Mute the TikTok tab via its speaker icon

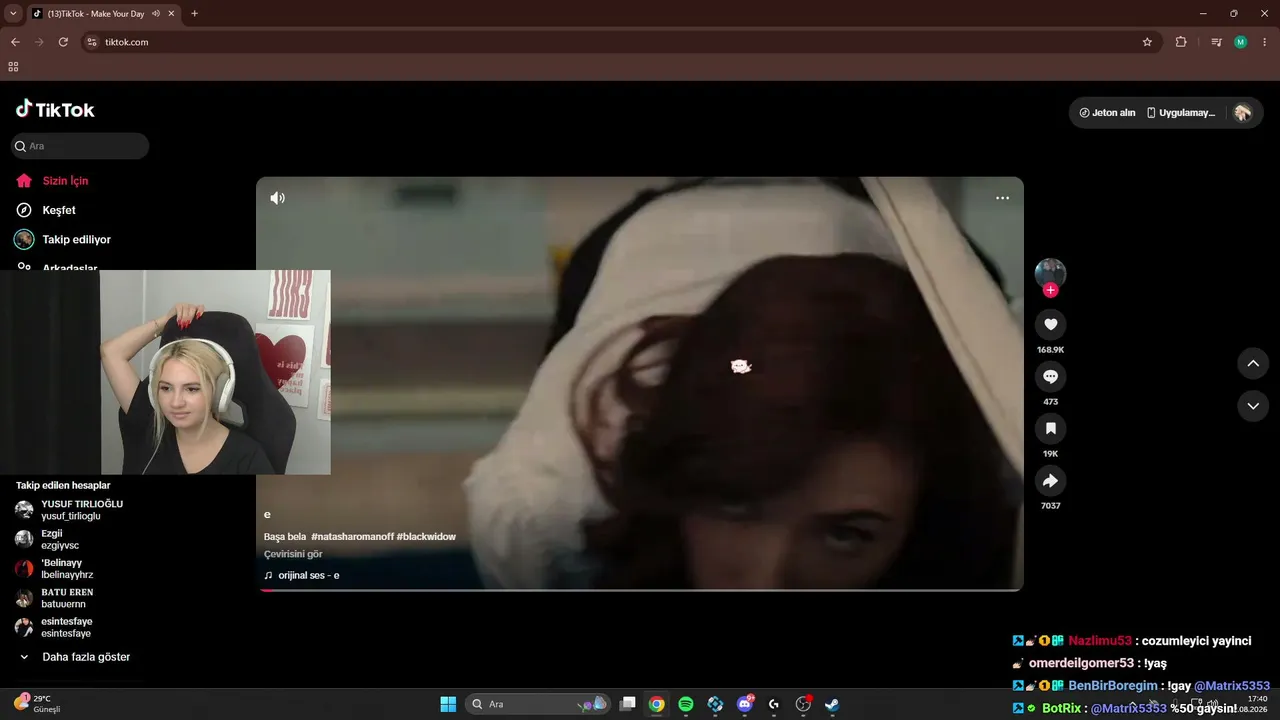pos(156,14)
